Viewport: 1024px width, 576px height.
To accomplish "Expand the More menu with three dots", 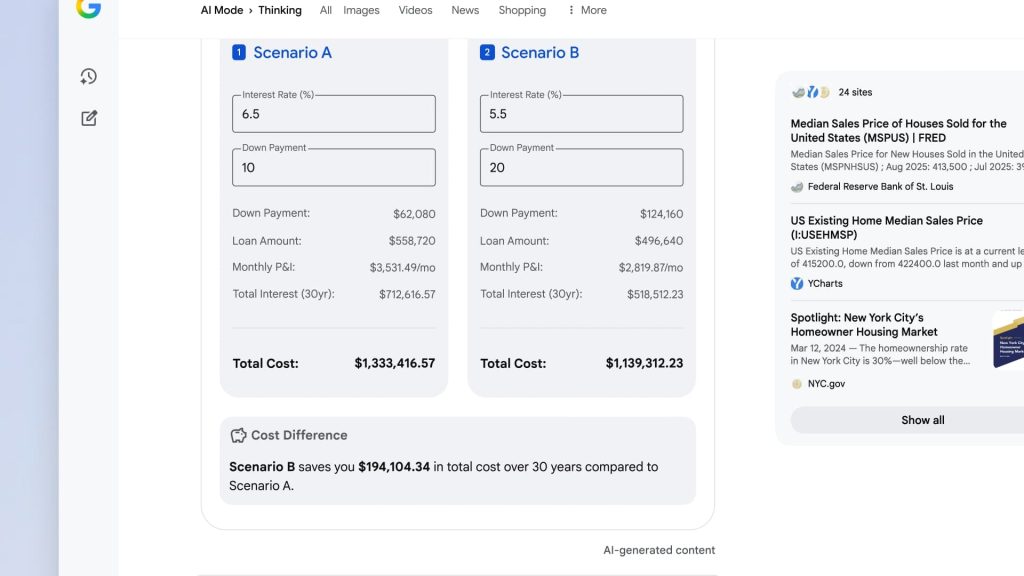I will 586,10.
